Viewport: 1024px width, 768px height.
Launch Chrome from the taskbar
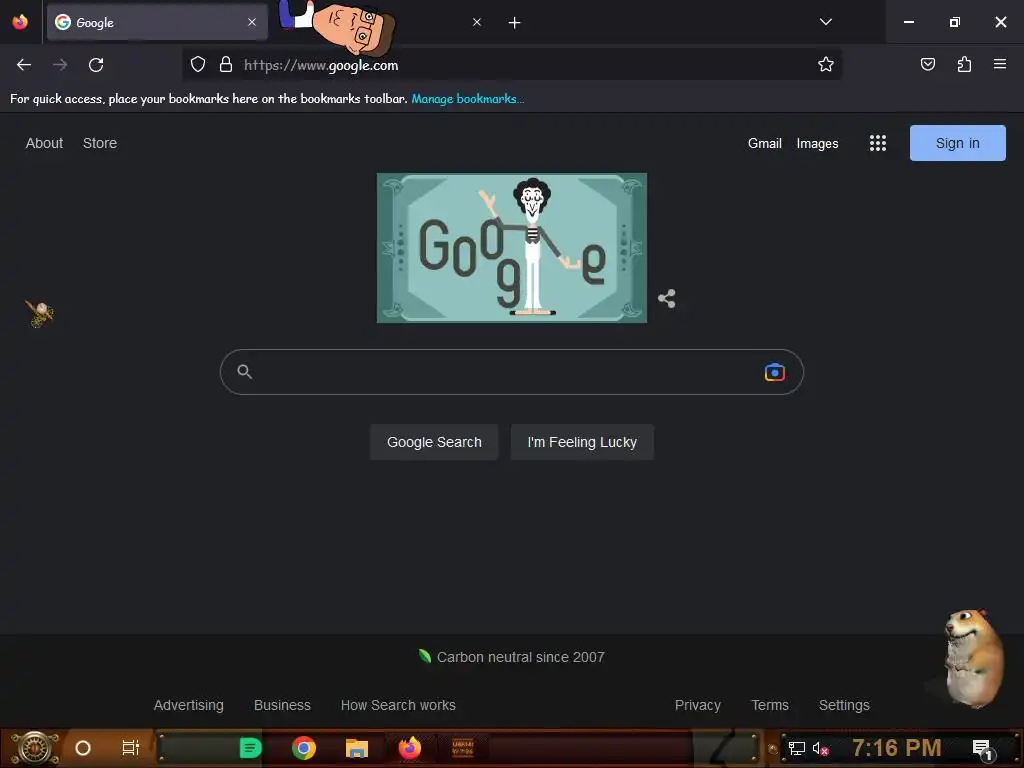point(304,748)
